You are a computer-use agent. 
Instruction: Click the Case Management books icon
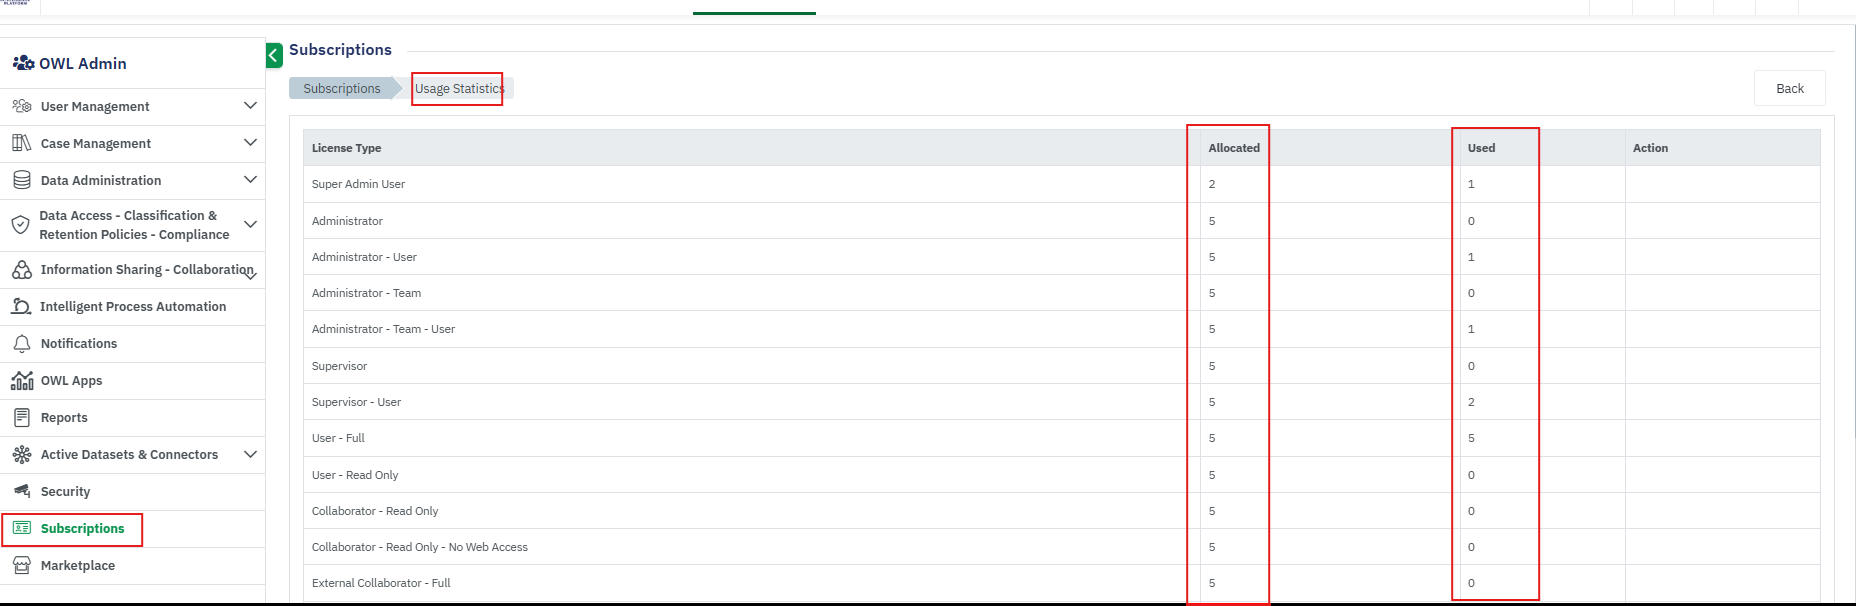pyautogui.click(x=22, y=143)
